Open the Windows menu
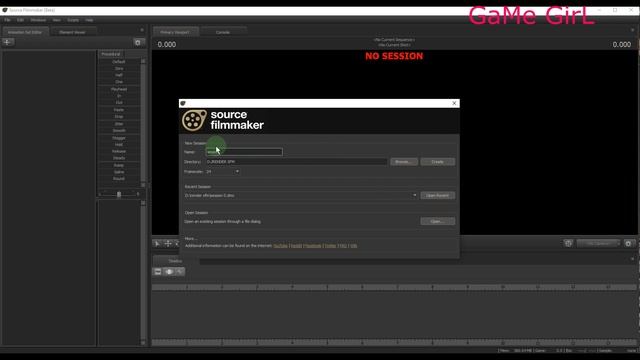This screenshot has height=360, width=640. (x=38, y=20)
